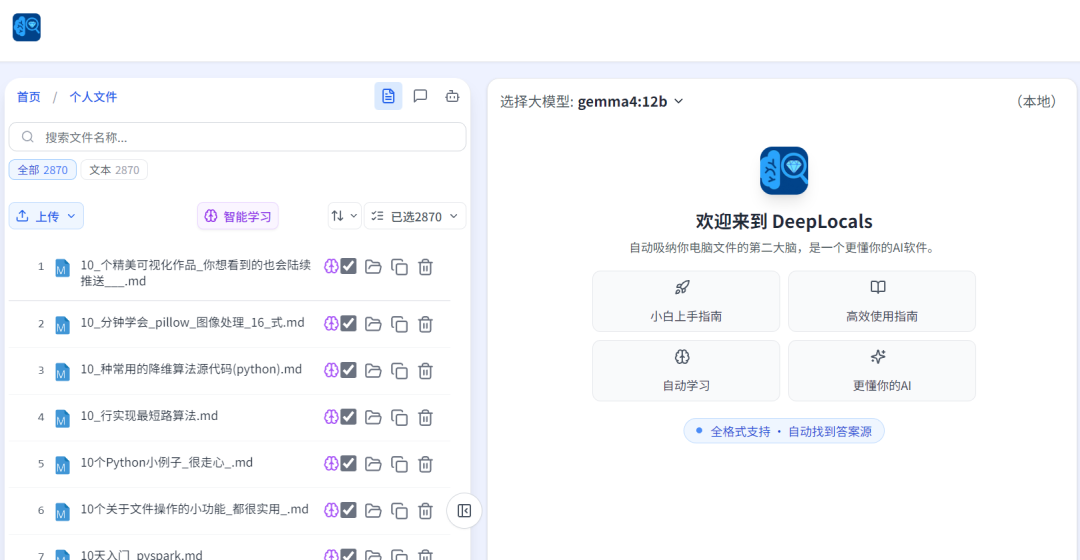1080x560 pixels.
Task: Select the 文本 2870 filter tab
Action: pyautogui.click(x=114, y=169)
